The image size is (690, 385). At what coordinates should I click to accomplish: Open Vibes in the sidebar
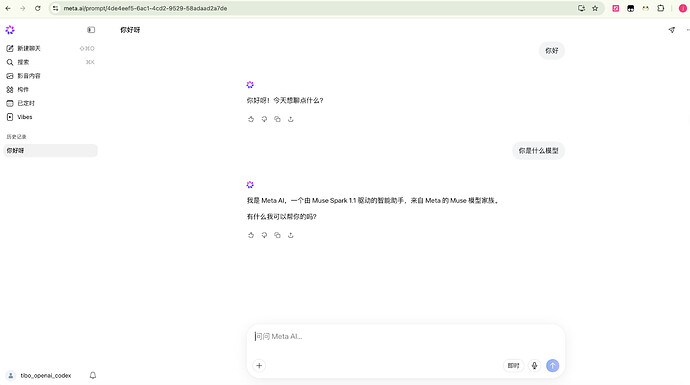click(50, 117)
